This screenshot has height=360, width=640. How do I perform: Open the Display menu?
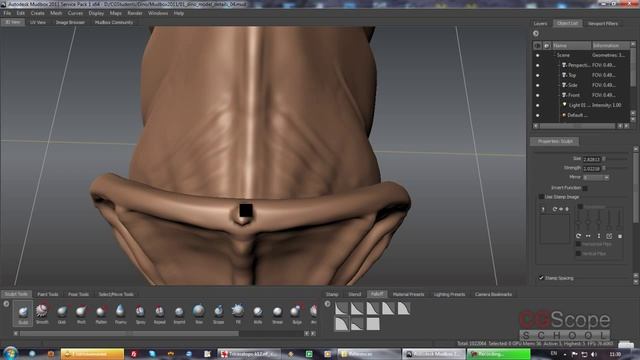[96, 13]
